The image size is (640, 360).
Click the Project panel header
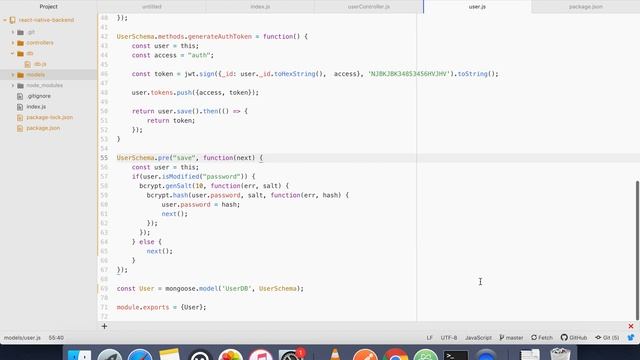point(48,7)
